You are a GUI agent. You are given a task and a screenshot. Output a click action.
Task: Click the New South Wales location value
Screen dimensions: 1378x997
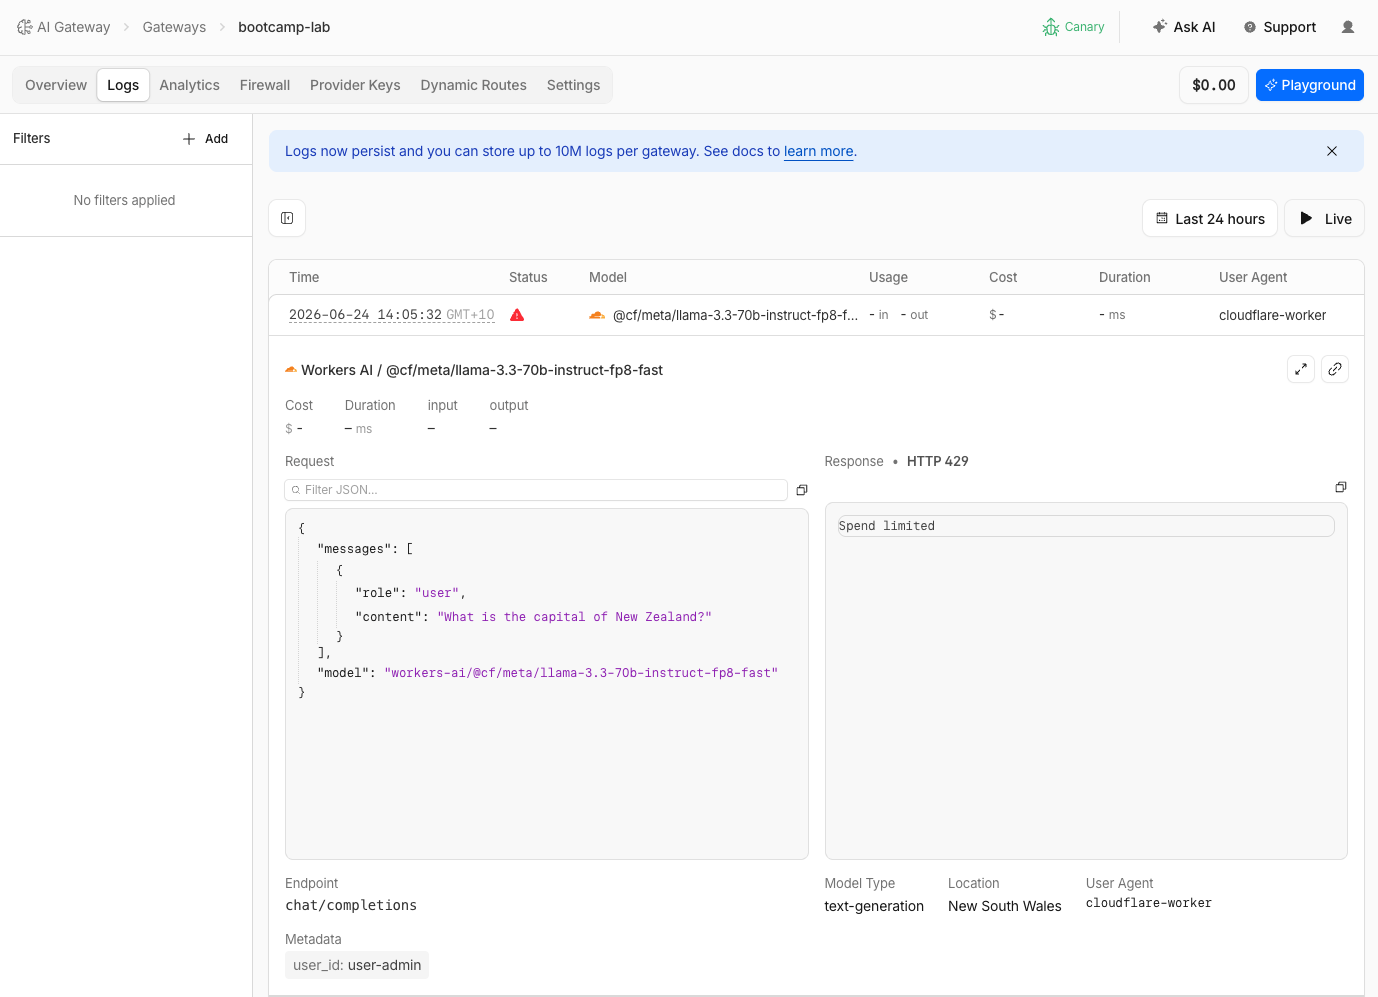pos(1005,906)
